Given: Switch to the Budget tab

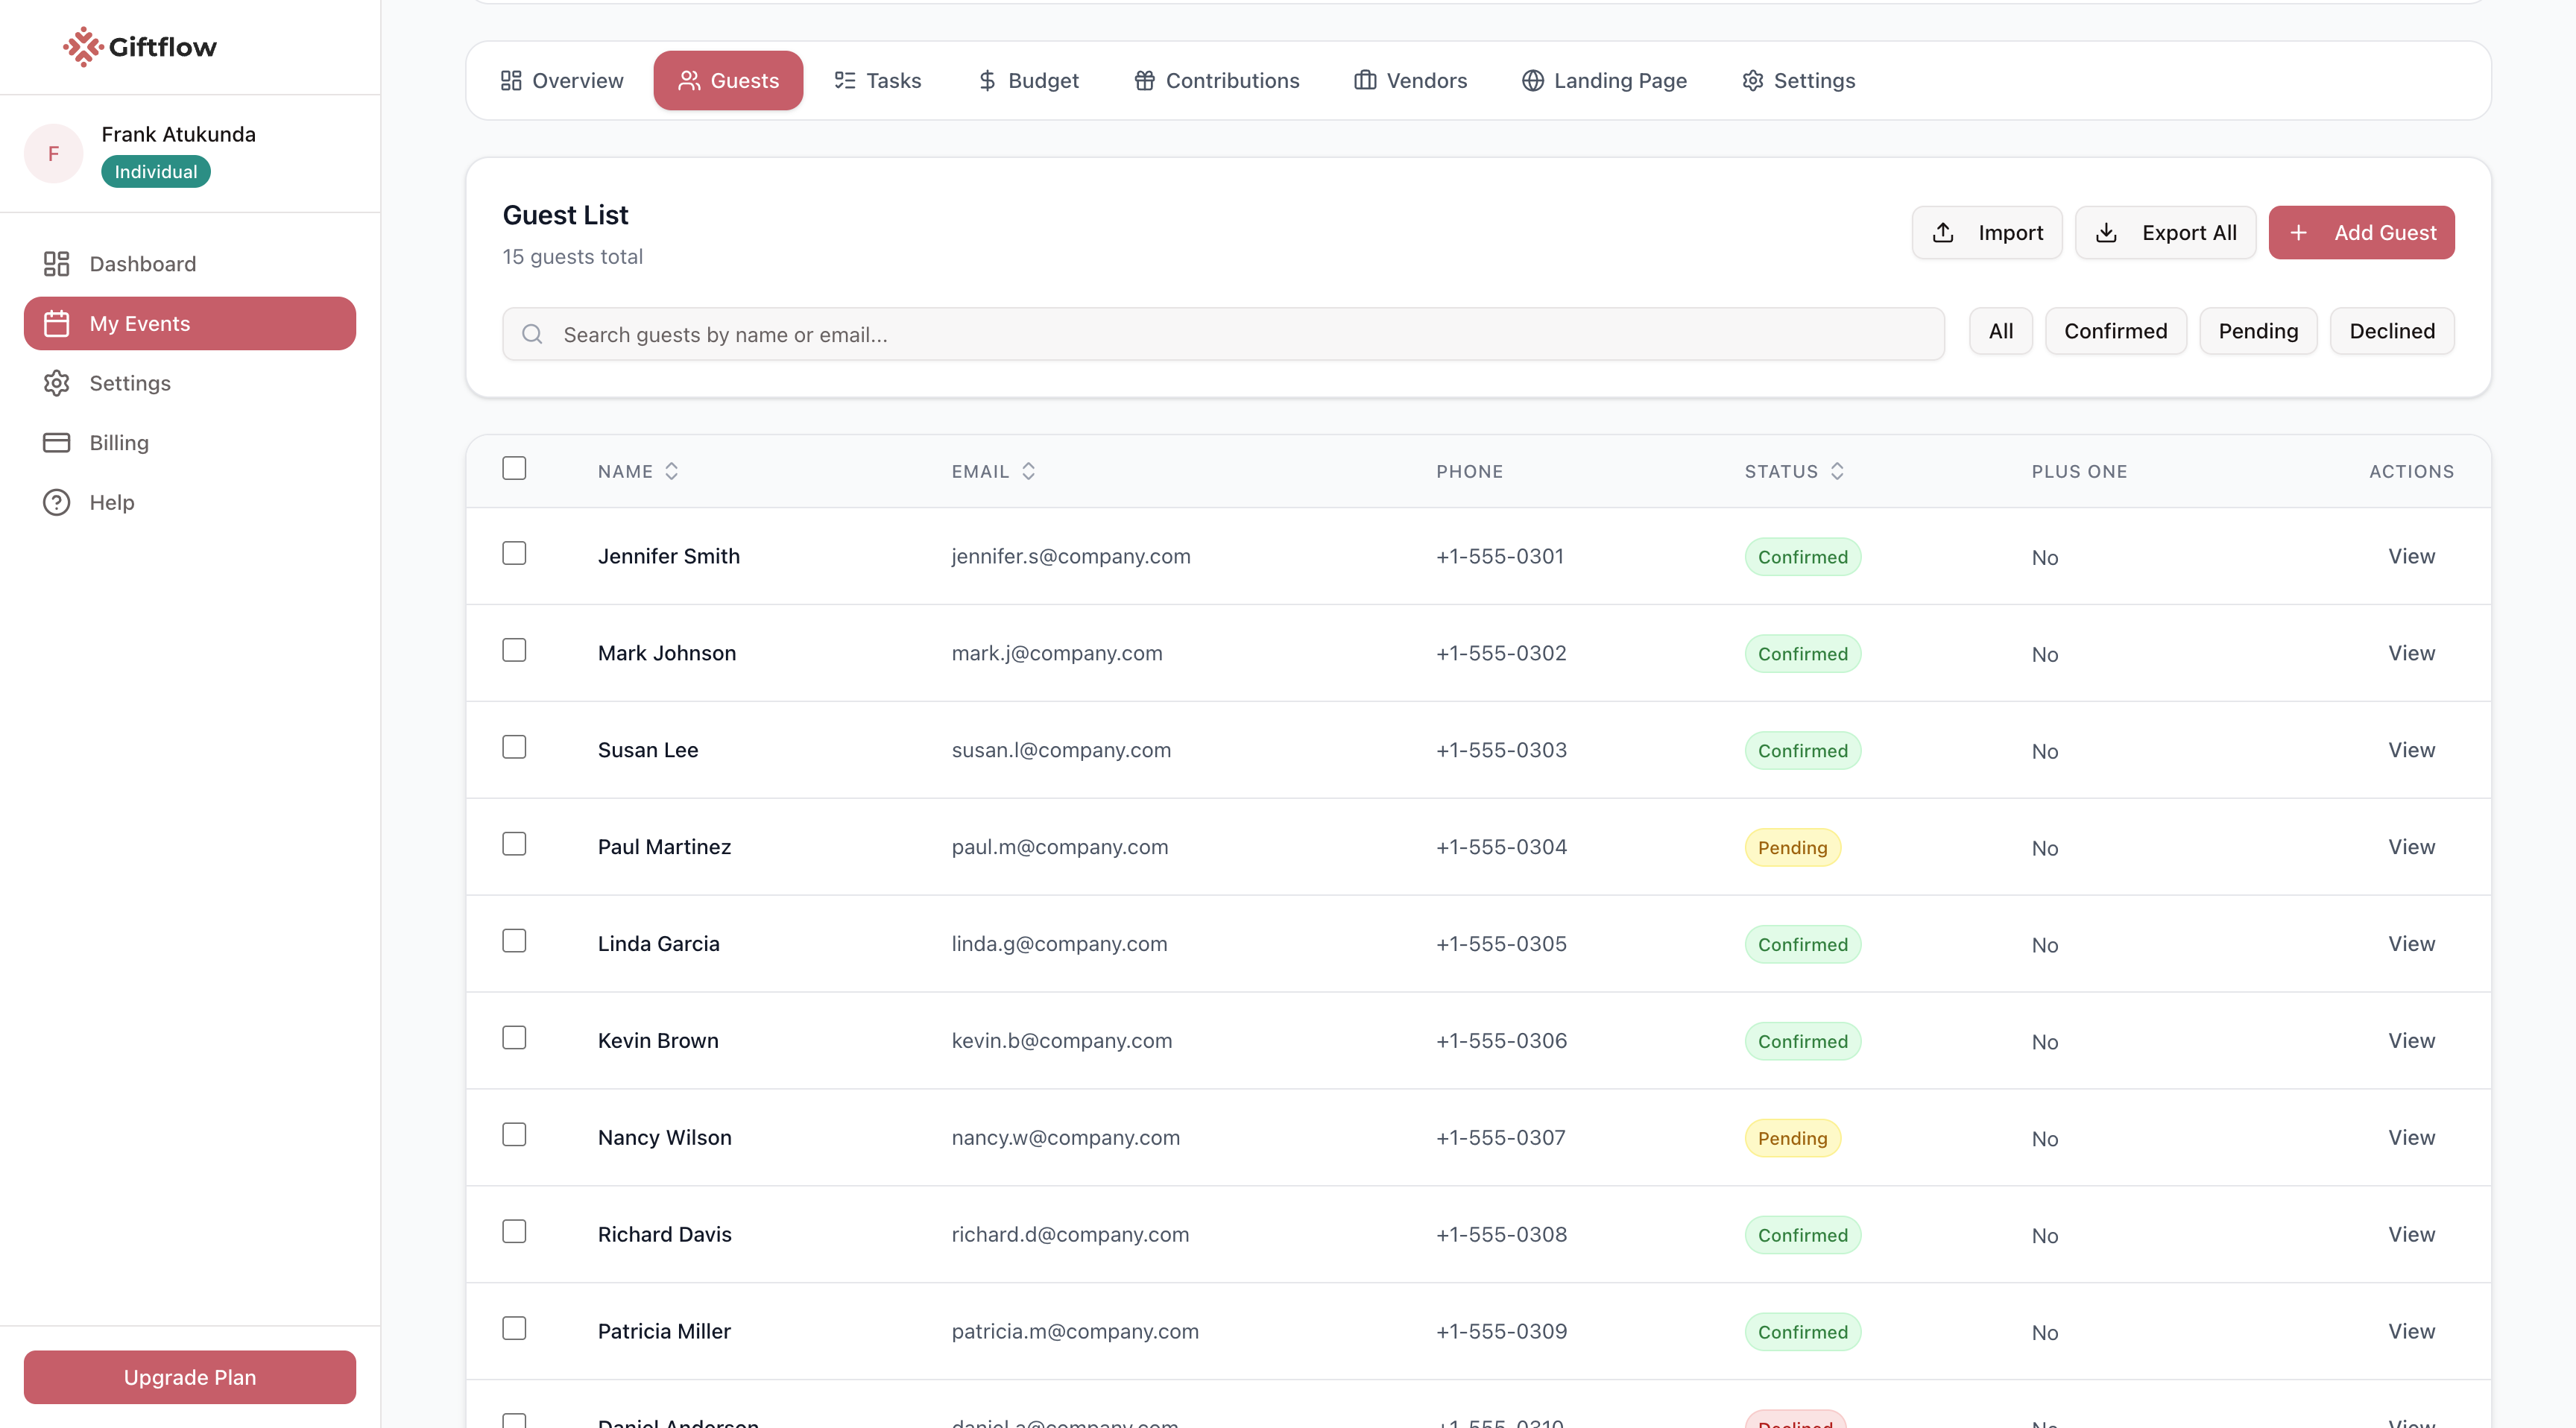Looking at the screenshot, I should pos(1028,80).
